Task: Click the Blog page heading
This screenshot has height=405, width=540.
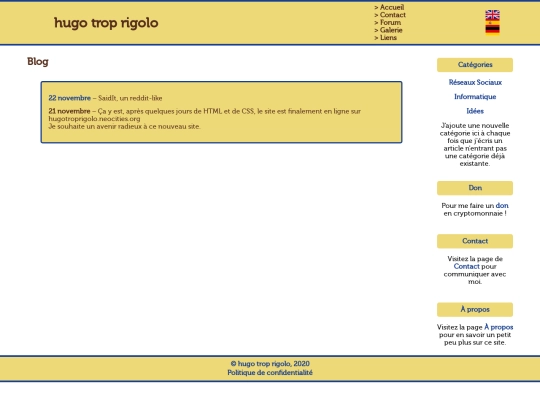Action: (38, 62)
